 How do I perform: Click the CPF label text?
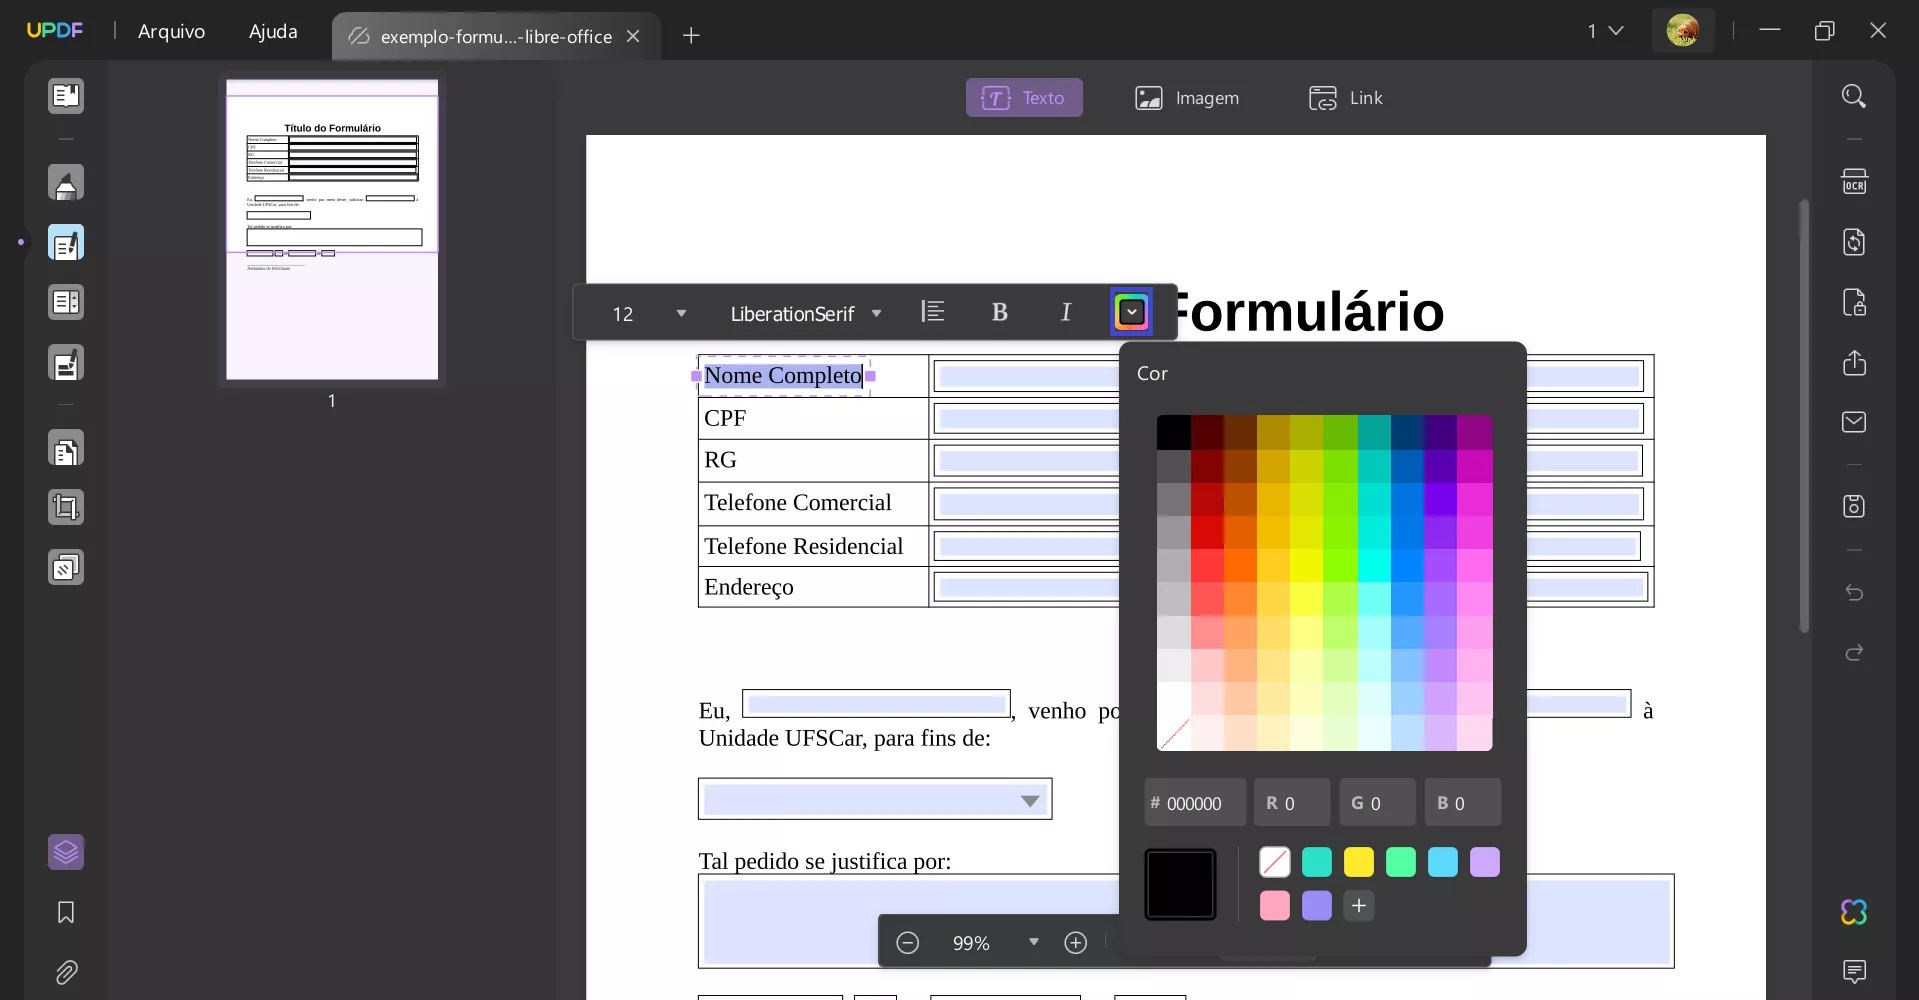(725, 418)
